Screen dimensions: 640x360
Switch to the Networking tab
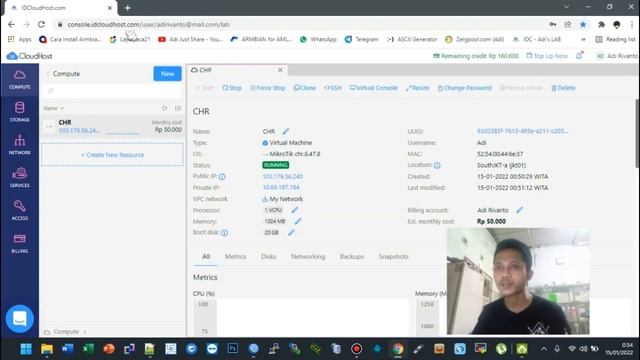(308, 256)
